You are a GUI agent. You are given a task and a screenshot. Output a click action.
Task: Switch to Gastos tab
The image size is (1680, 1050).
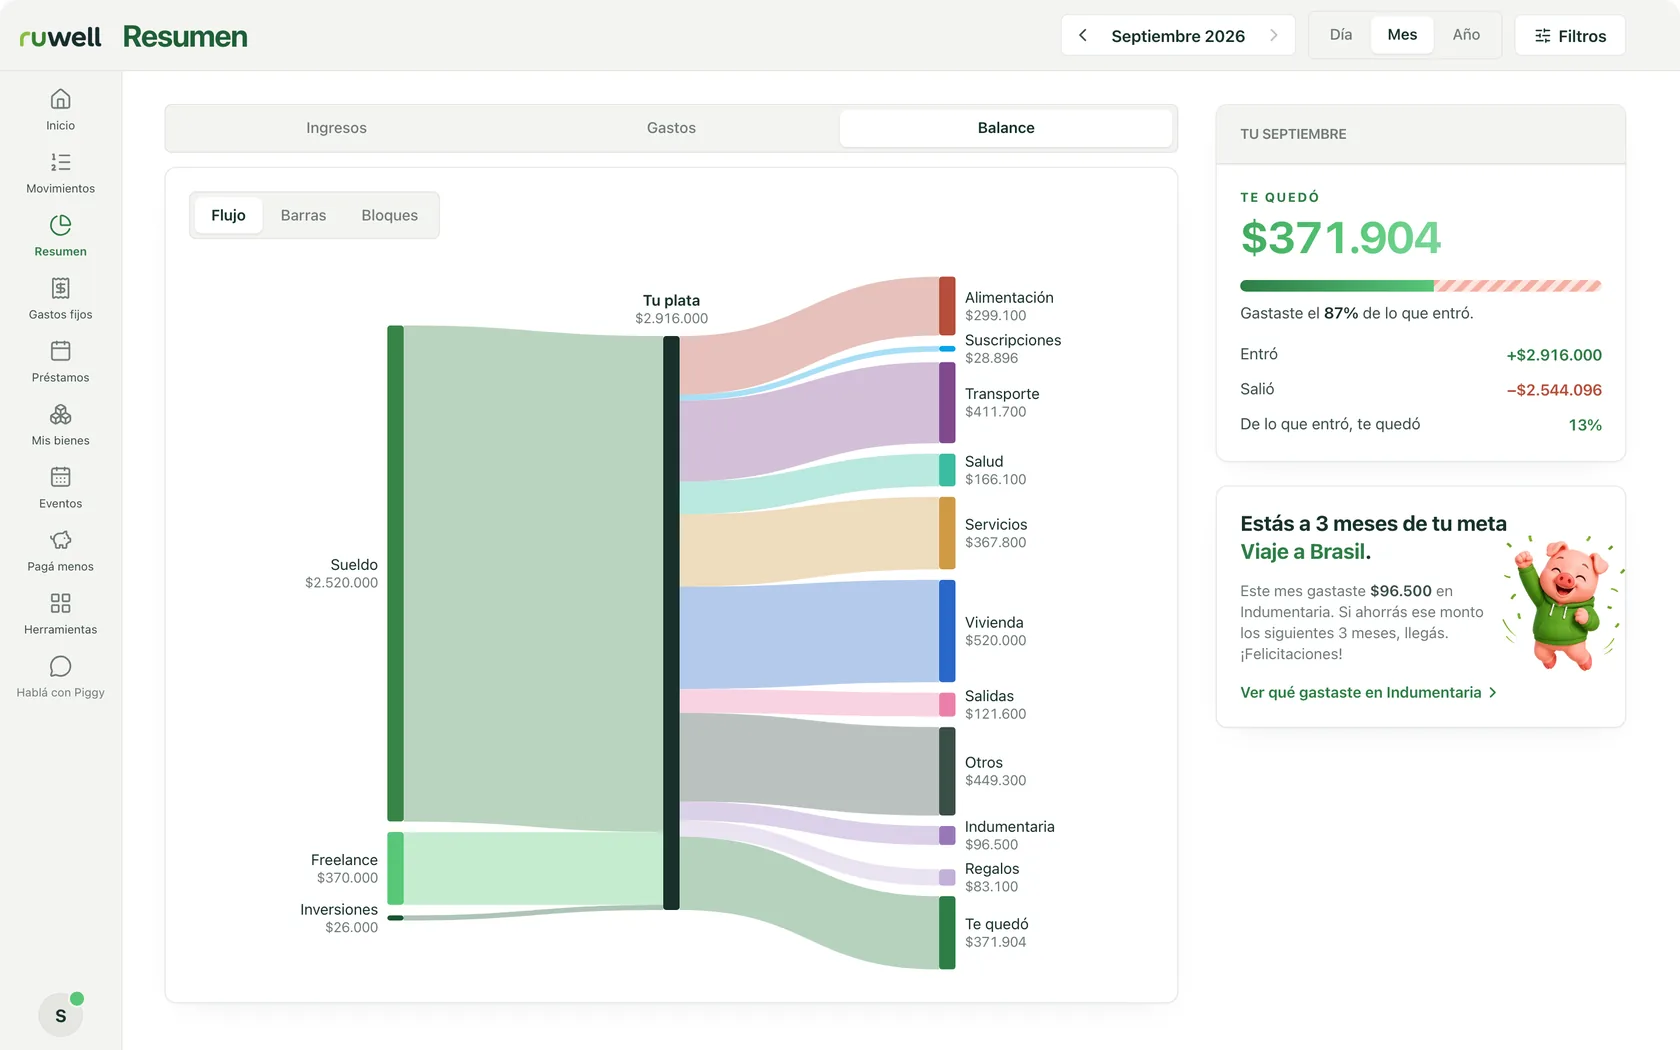pos(671,128)
